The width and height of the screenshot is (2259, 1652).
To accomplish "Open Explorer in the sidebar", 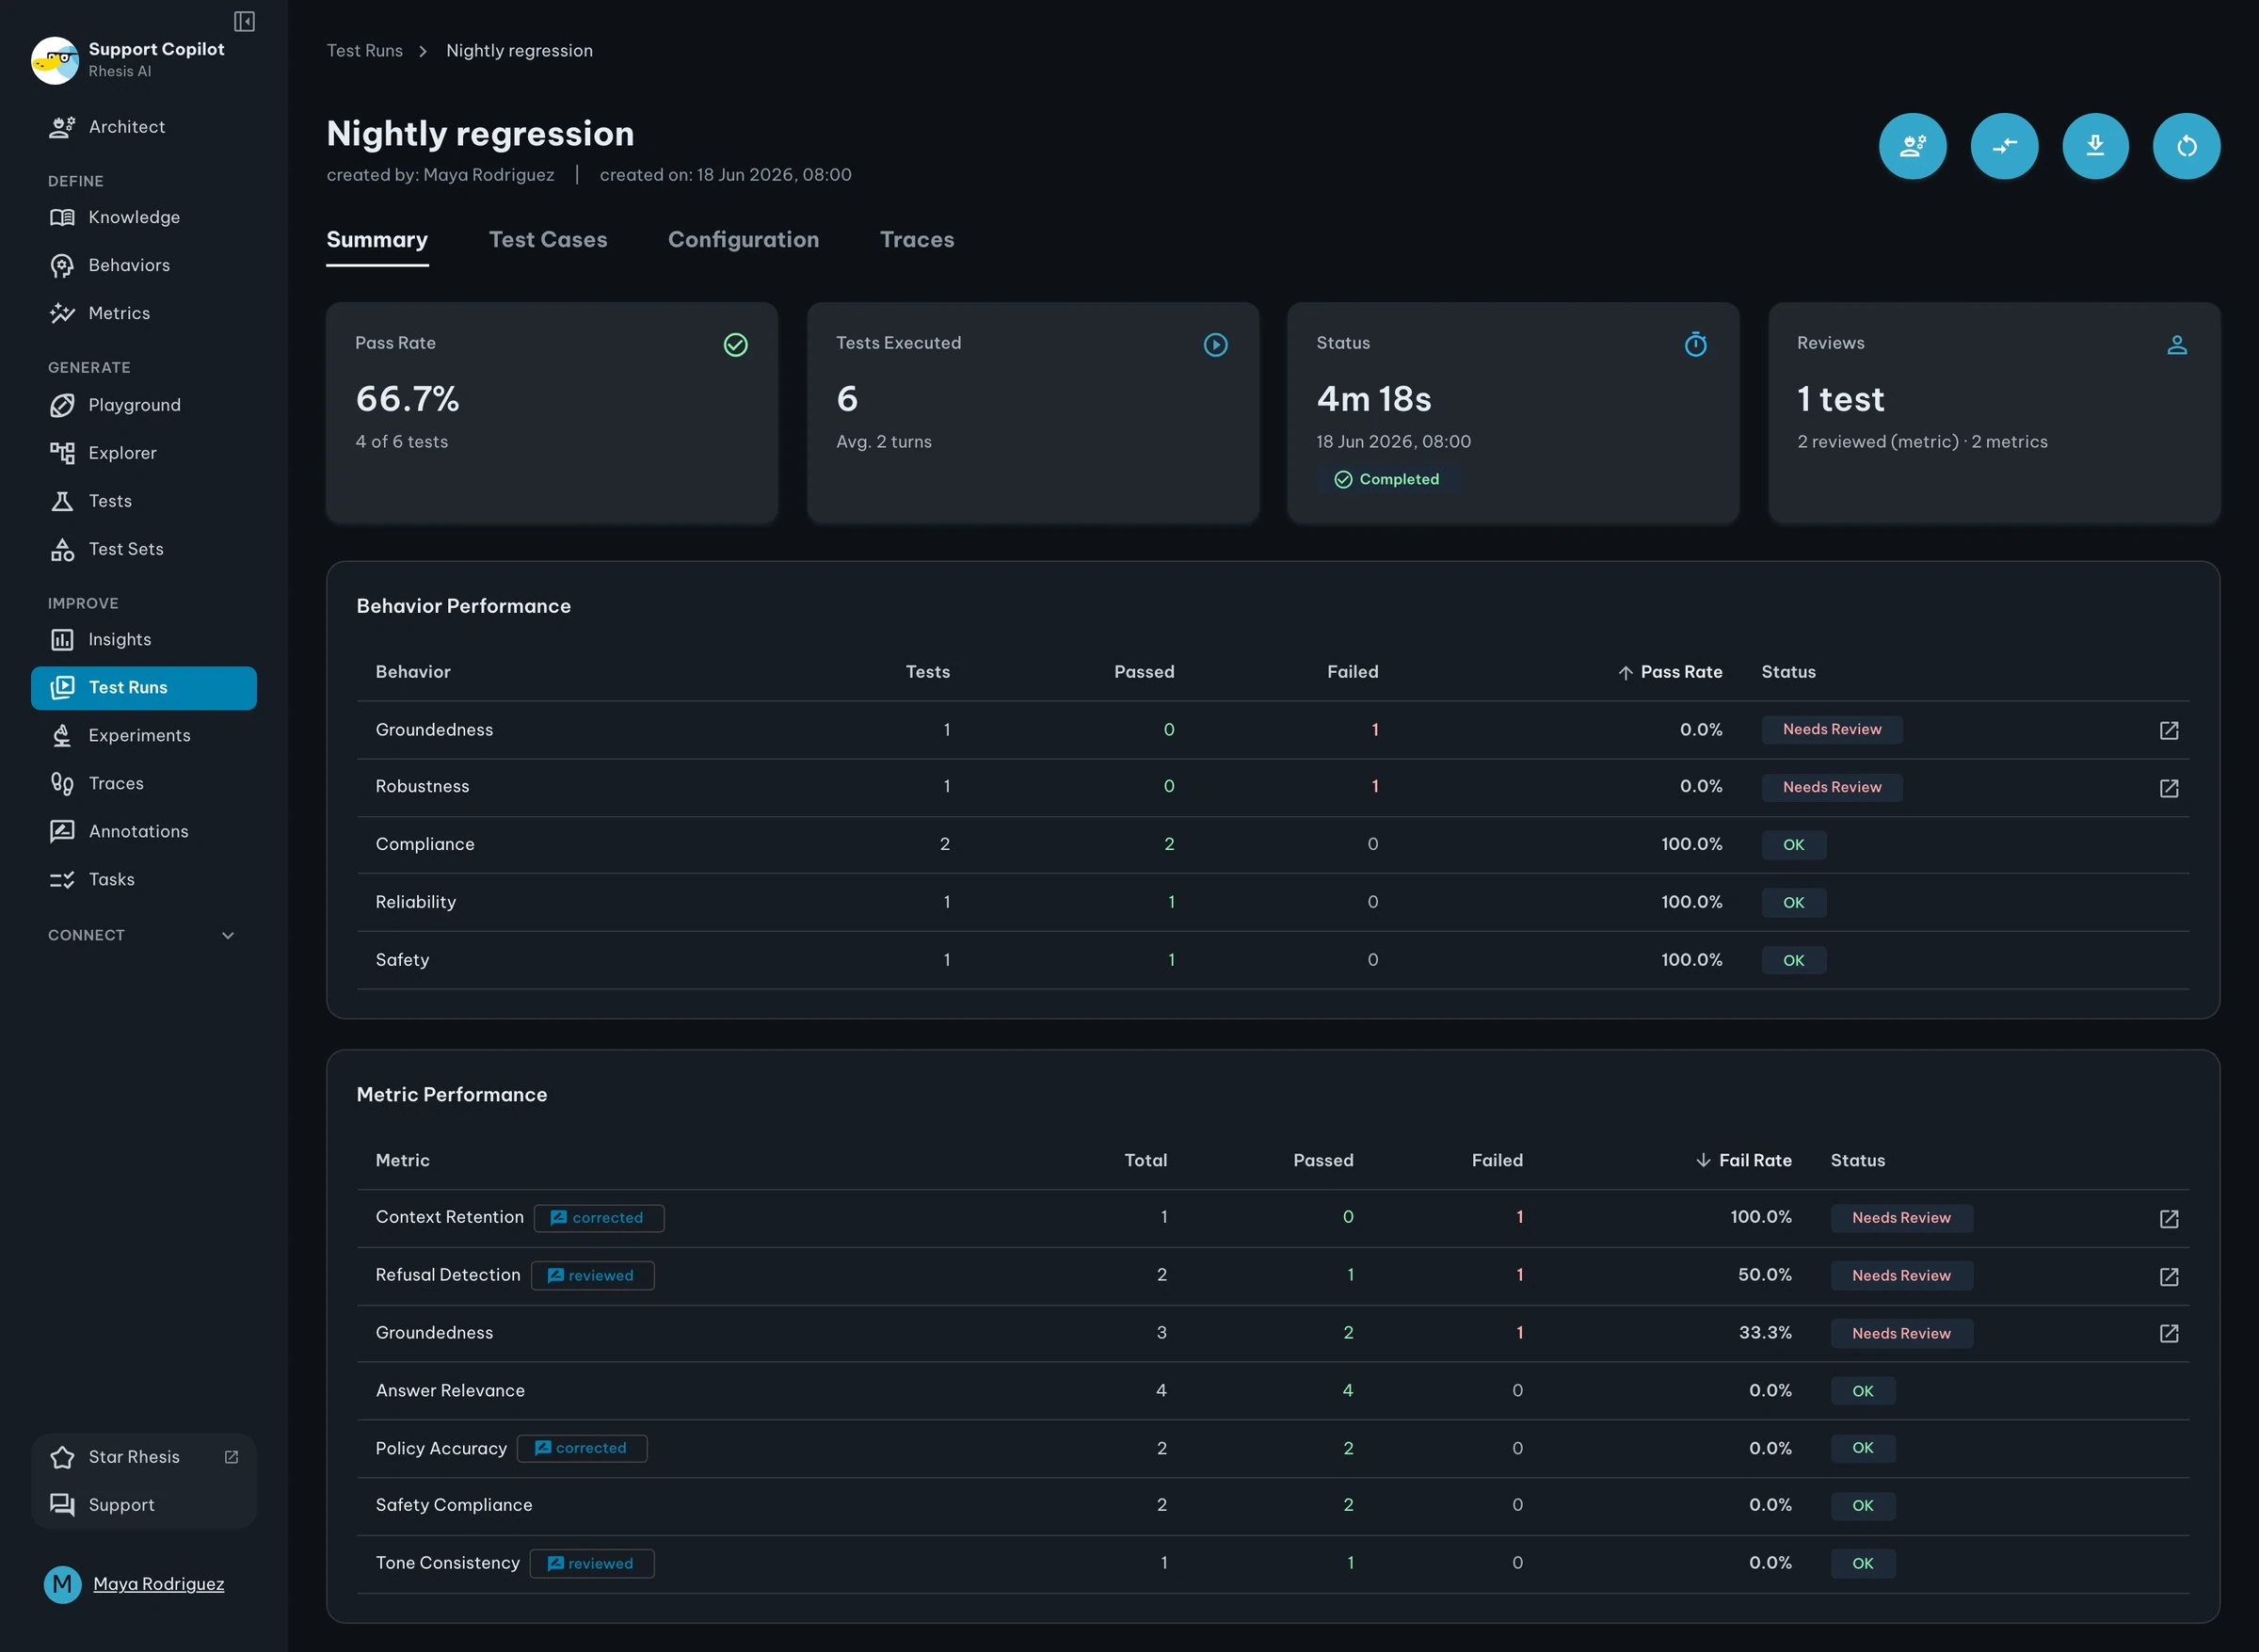I will pos(143,453).
